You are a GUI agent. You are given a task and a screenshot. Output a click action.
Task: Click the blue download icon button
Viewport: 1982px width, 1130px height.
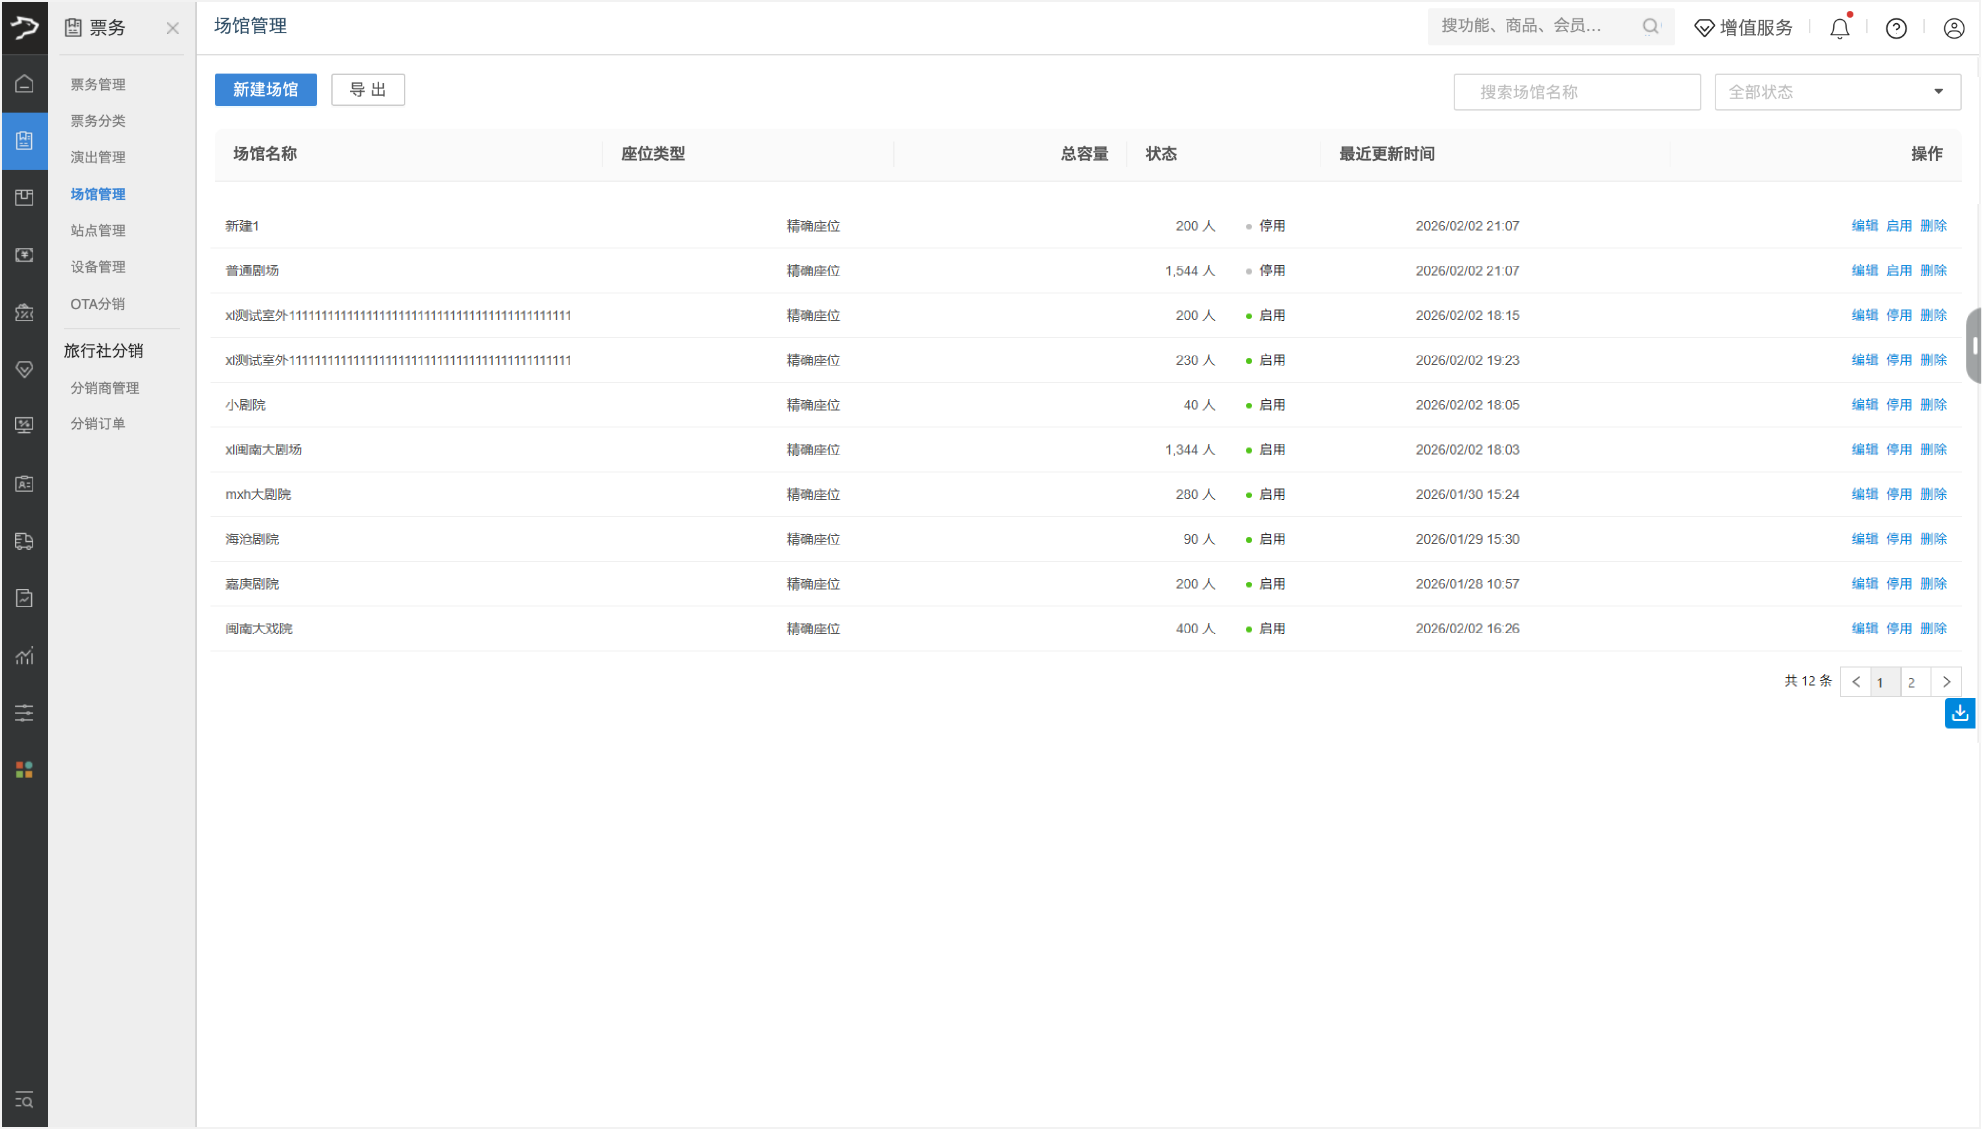click(1959, 713)
